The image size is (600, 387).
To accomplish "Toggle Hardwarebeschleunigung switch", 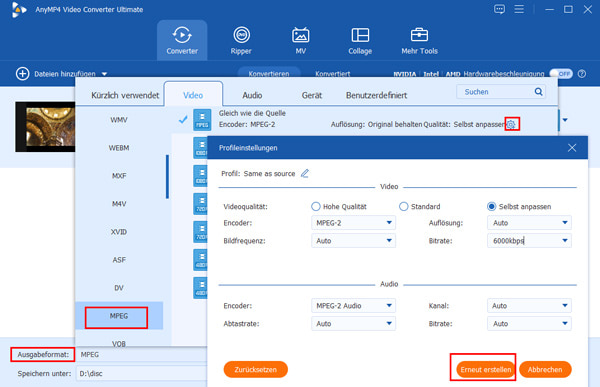I will pos(561,73).
